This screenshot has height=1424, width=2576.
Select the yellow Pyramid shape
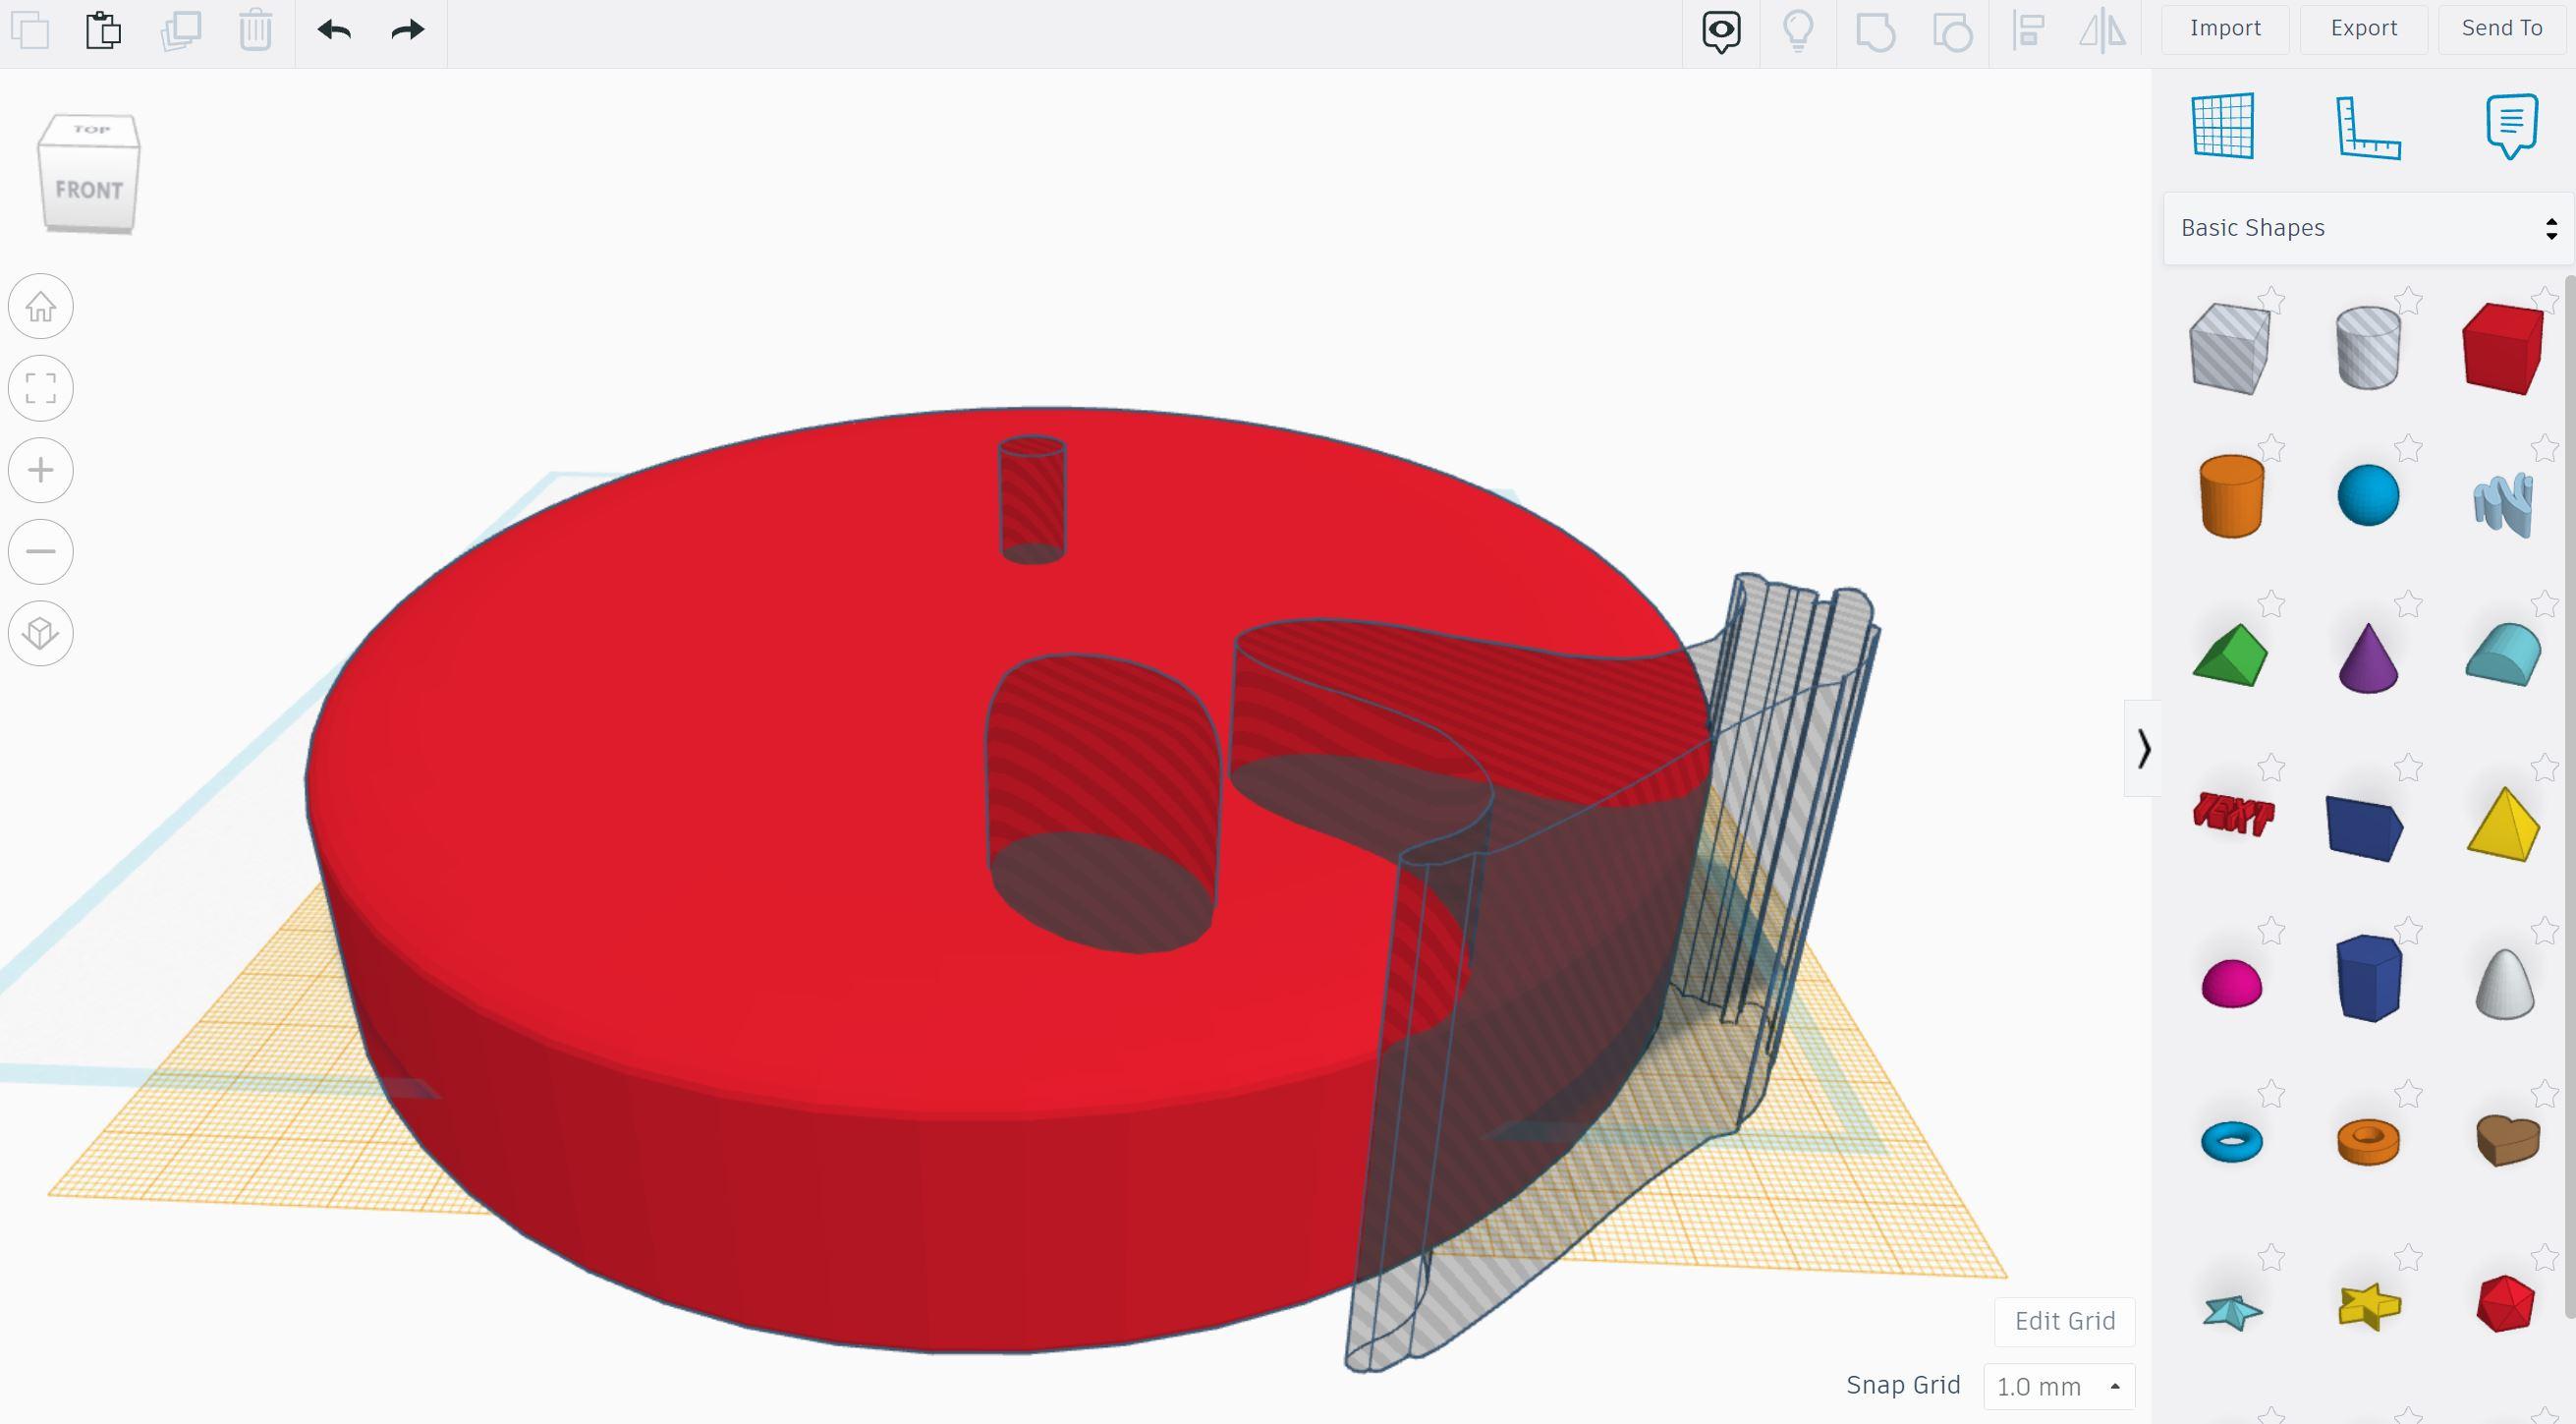(x=2504, y=825)
